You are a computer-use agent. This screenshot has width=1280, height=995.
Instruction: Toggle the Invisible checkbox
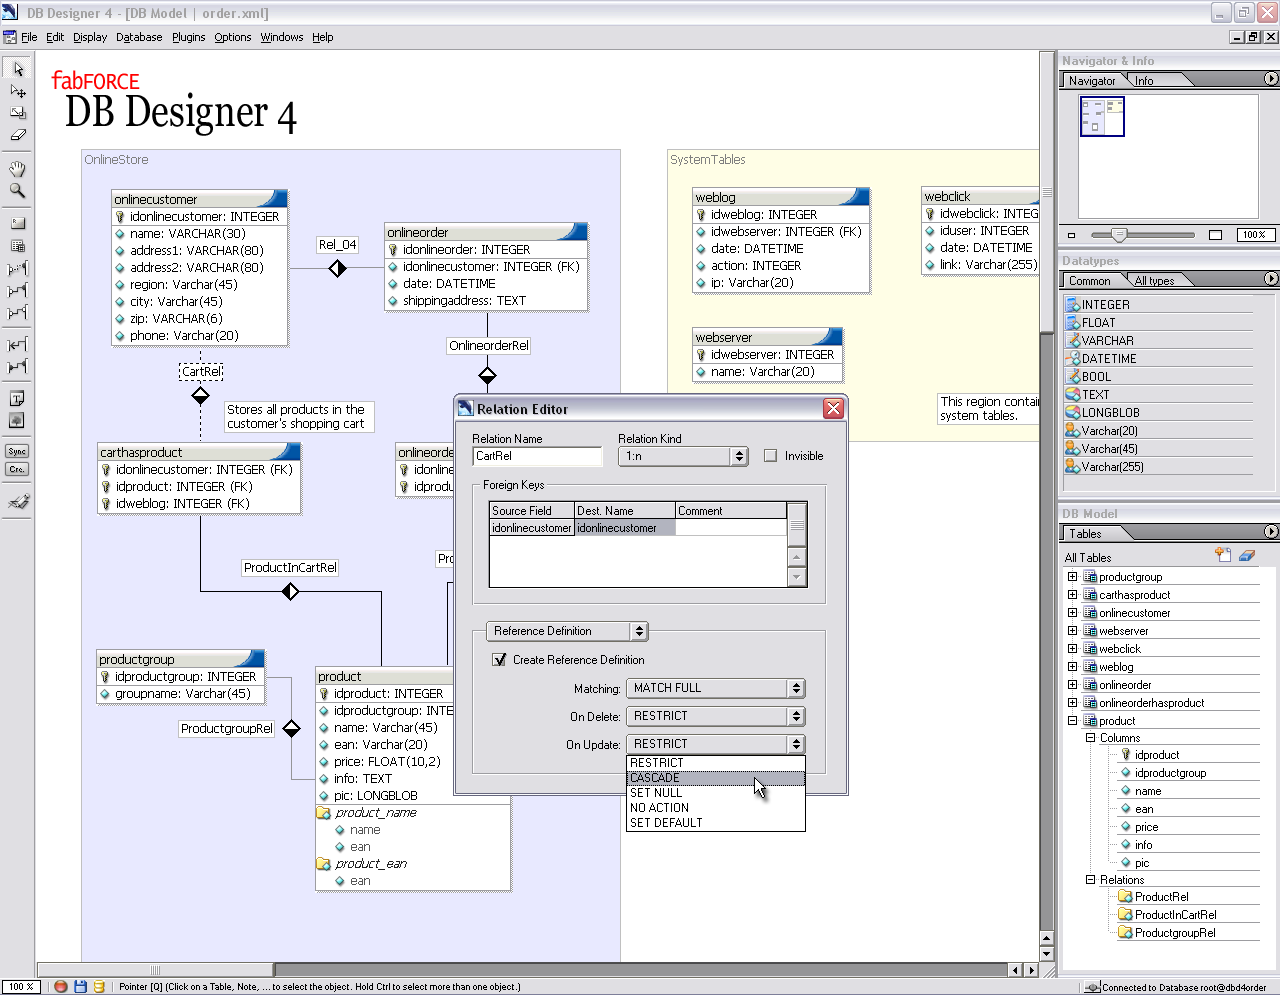[x=770, y=455]
